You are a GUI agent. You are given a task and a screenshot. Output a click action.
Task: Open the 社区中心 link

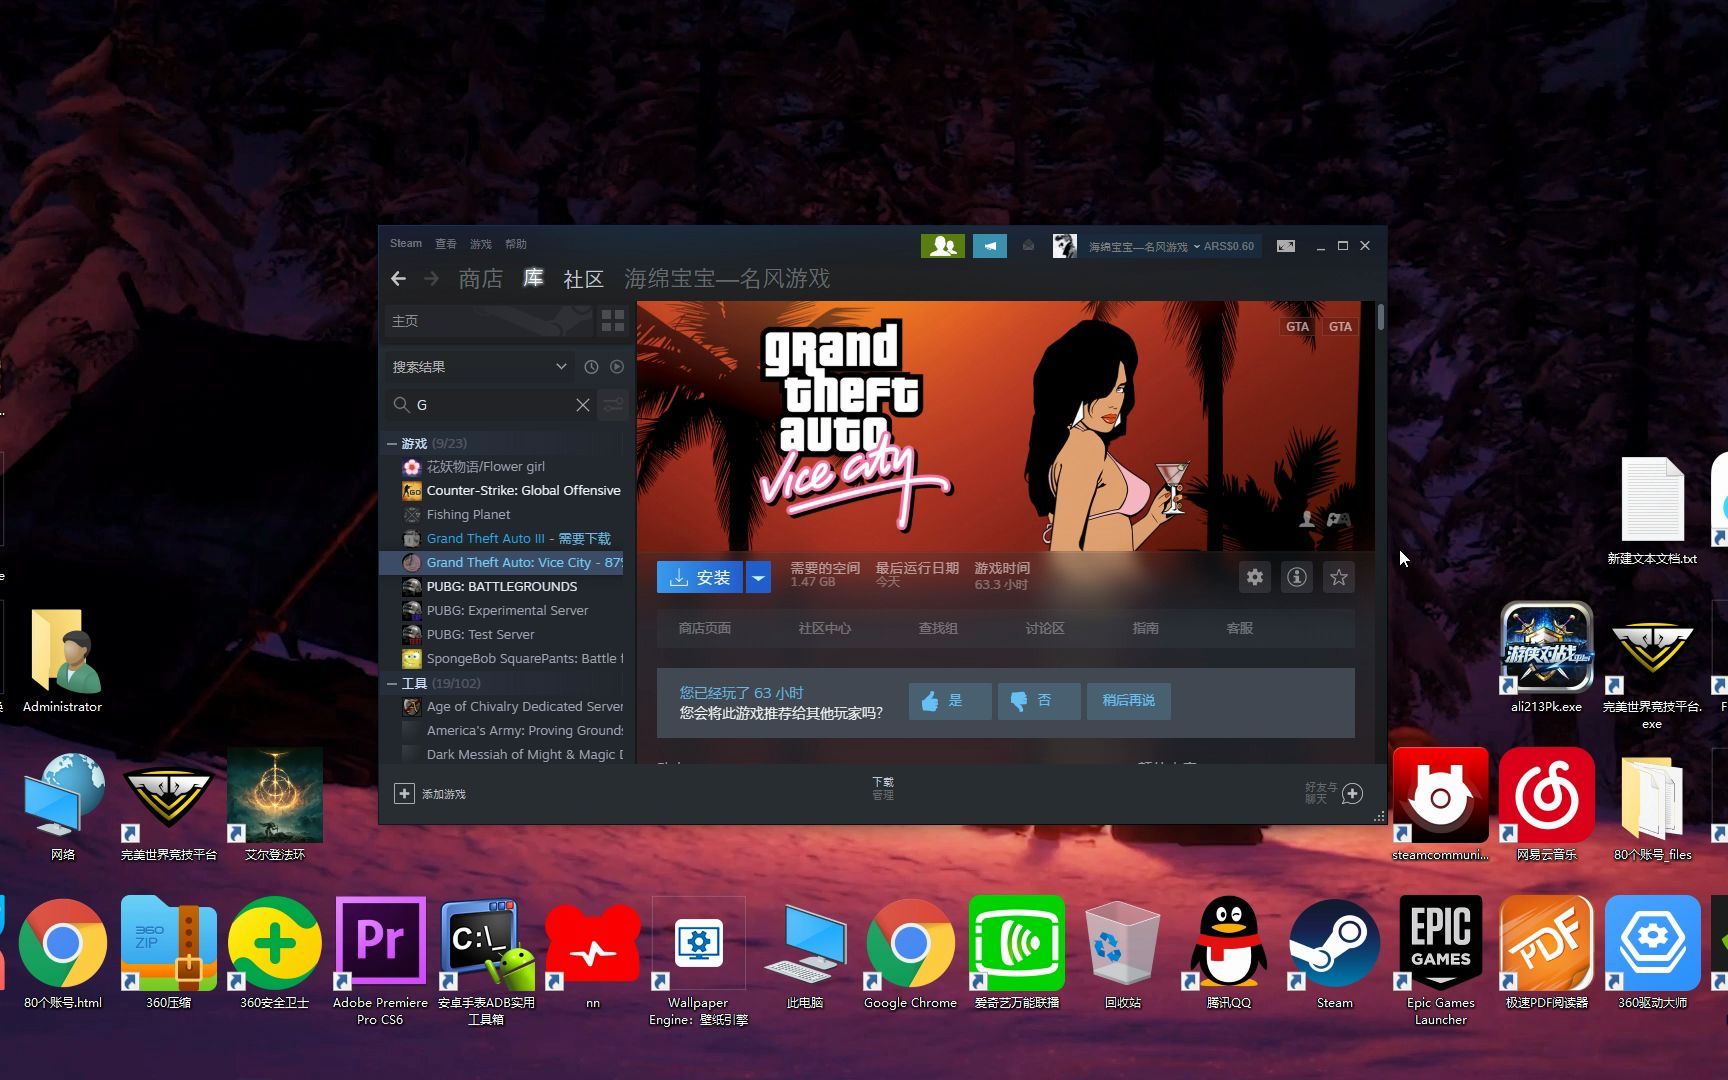[x=825, y=629]
